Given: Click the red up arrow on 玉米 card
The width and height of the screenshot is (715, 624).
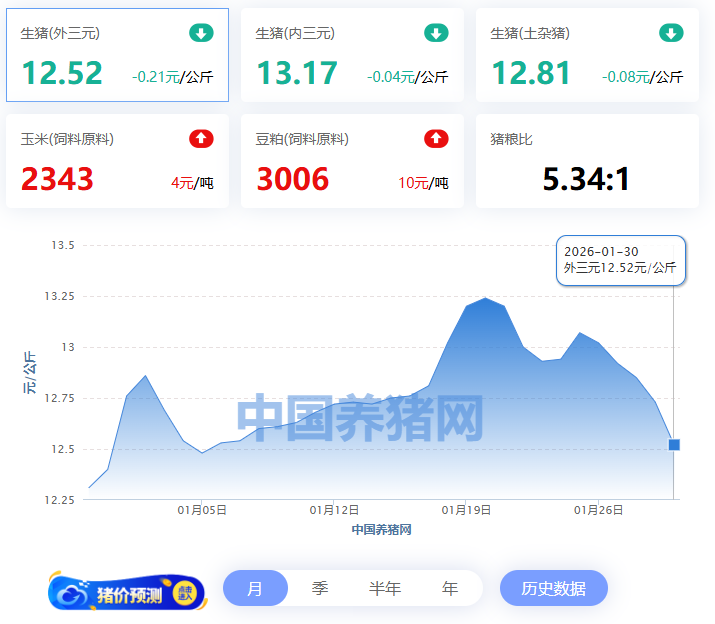Looking at the screenshot, I should coord(201,139).
